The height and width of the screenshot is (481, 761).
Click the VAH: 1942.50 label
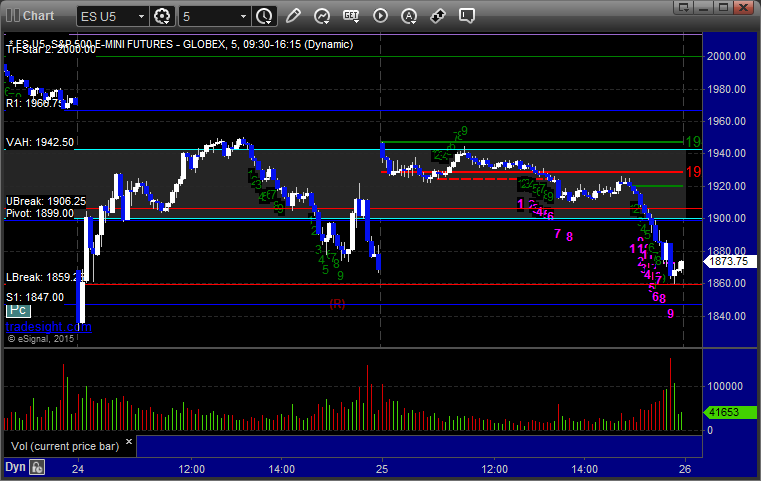[40, 142]
